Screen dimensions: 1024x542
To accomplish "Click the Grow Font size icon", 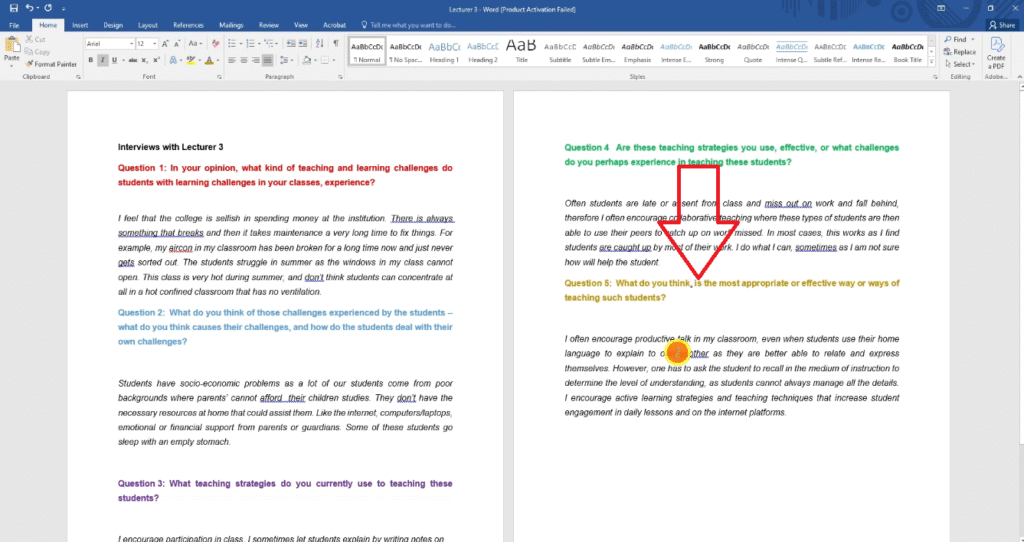I will pyautogui.click(x=167, y=44).
